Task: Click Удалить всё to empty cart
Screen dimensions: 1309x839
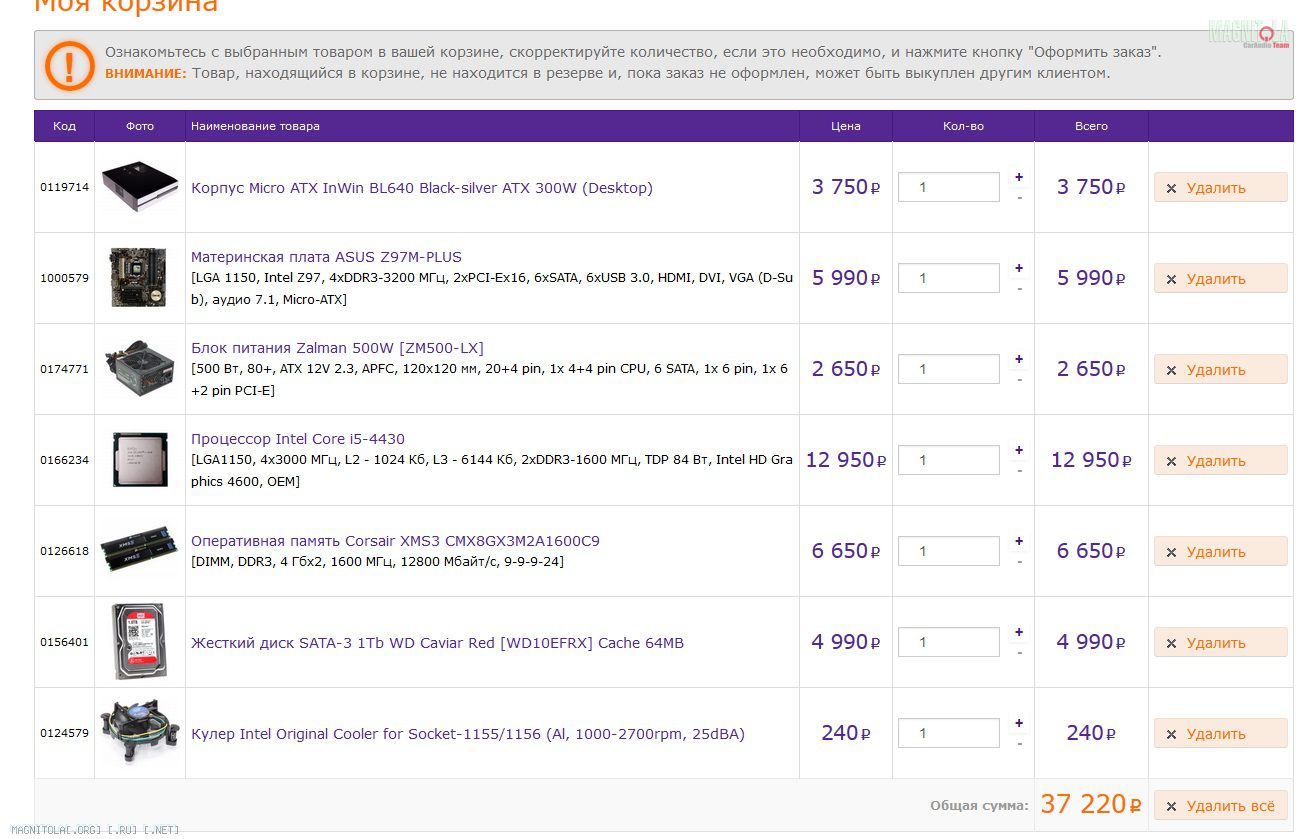Action: [x=1220, y=805]
